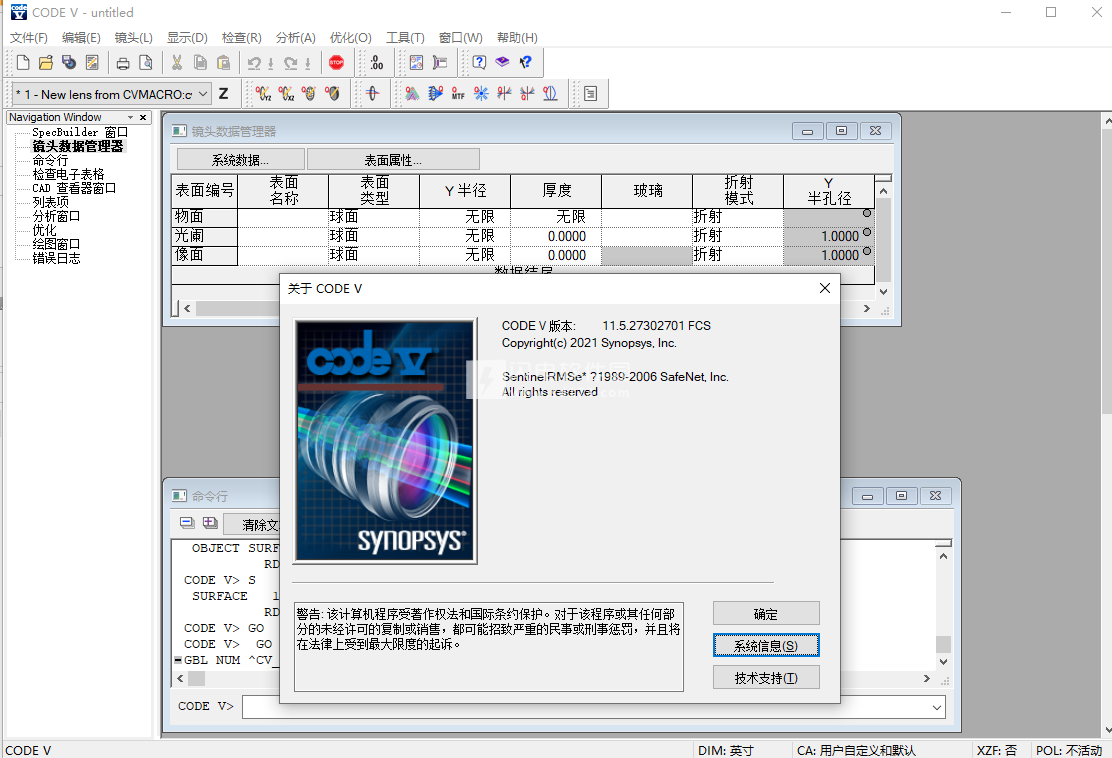This screenshot has height=758, width=1112.
Task: Click the Print icon in toolbar
Action: tap(123, 62)
